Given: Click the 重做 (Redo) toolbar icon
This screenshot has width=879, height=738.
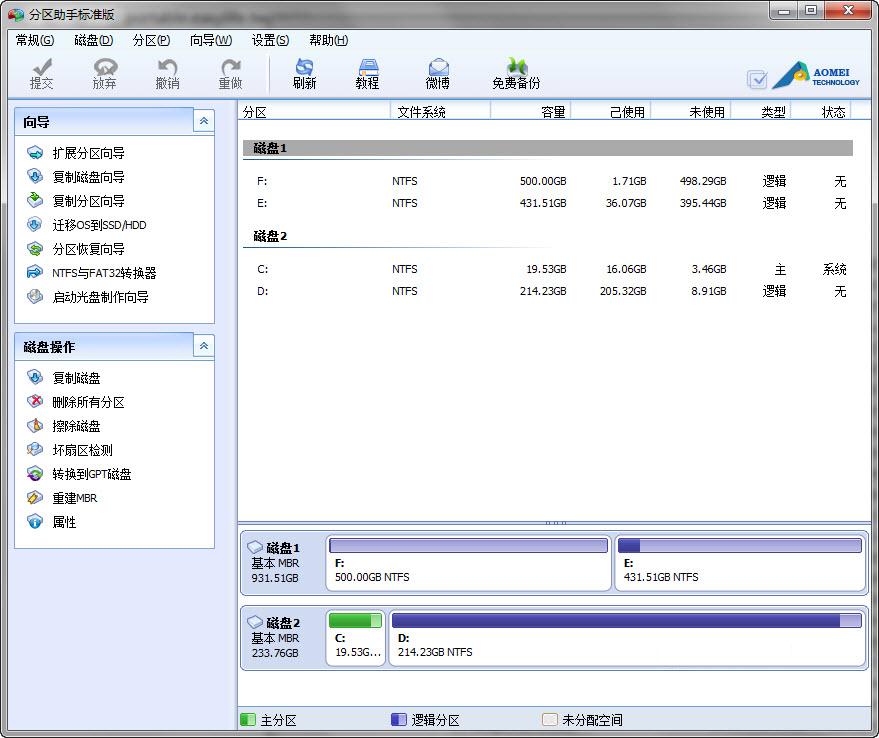Looking at the screenshot, I should coord(230,70).
